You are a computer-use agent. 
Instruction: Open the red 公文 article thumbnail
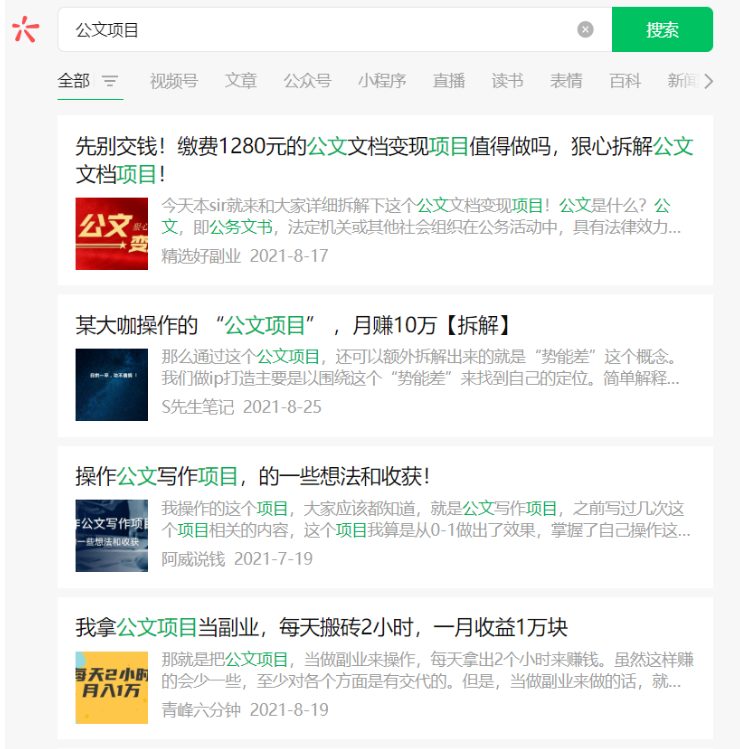[111, 233]
